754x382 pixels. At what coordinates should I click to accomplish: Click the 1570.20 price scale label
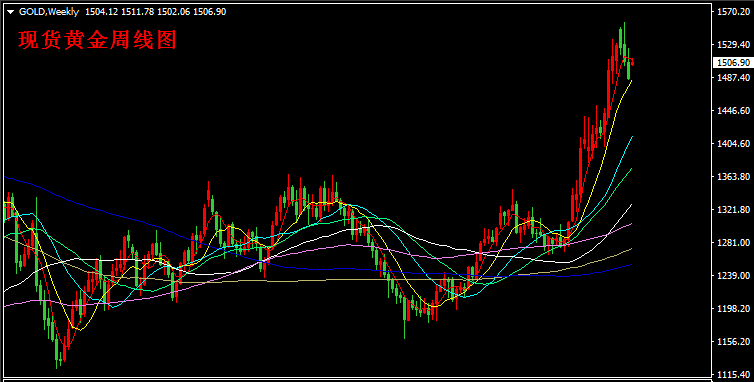coord(734,12)
